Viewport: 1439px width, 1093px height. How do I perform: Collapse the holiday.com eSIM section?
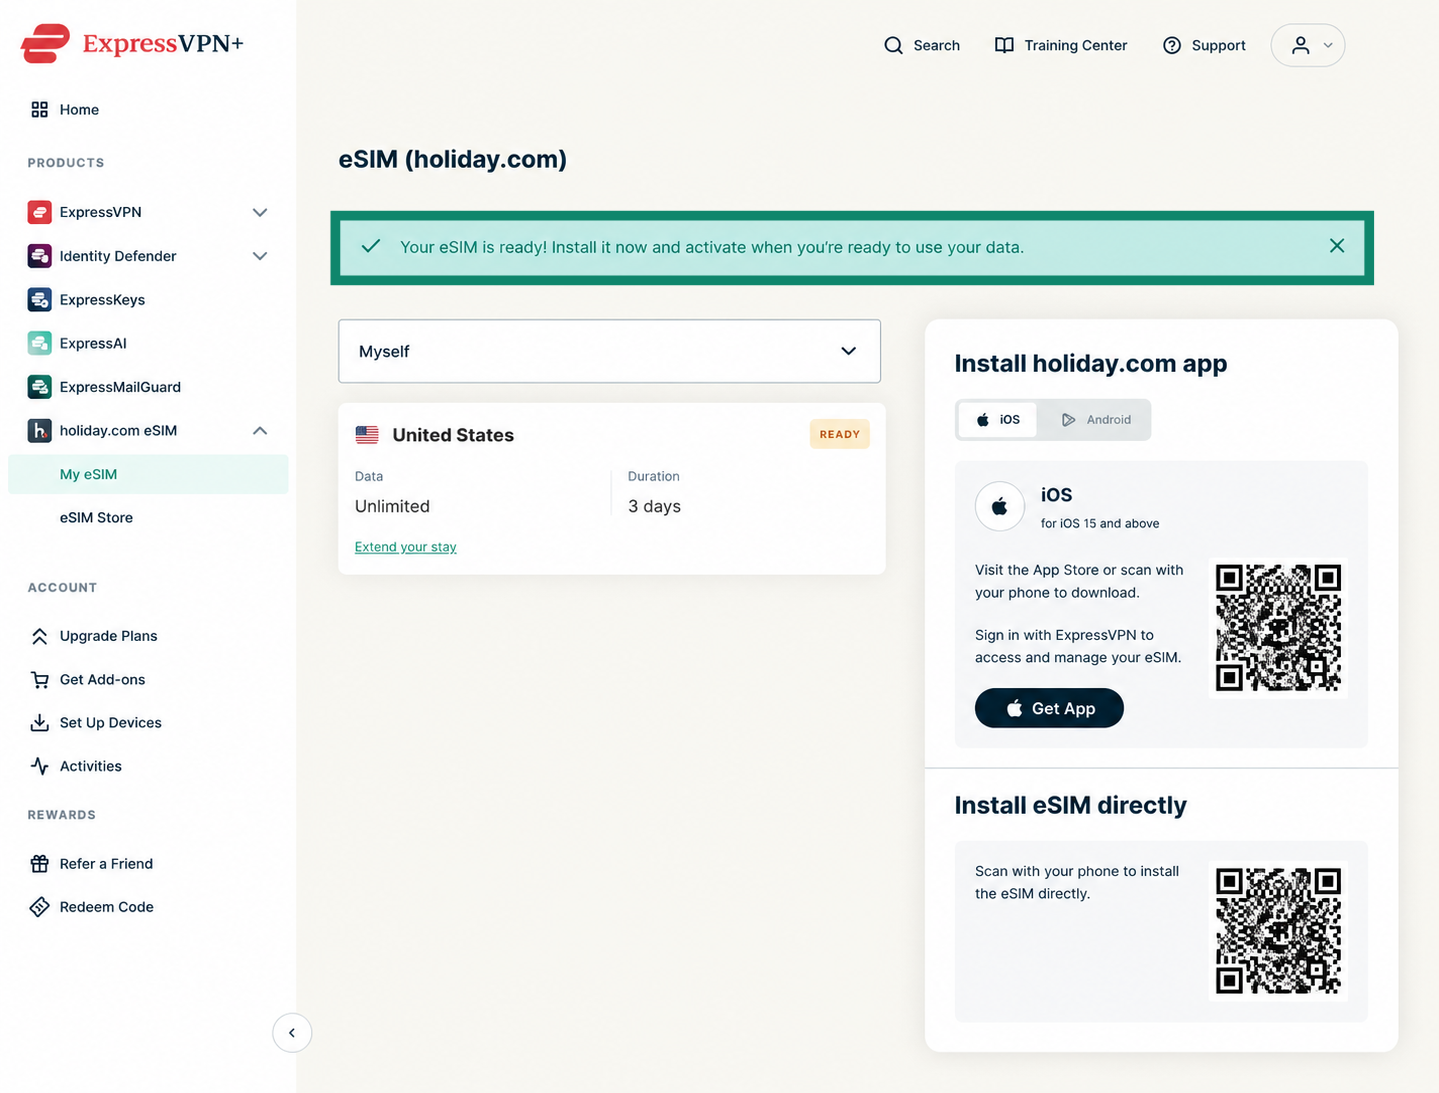click(260, 431)
